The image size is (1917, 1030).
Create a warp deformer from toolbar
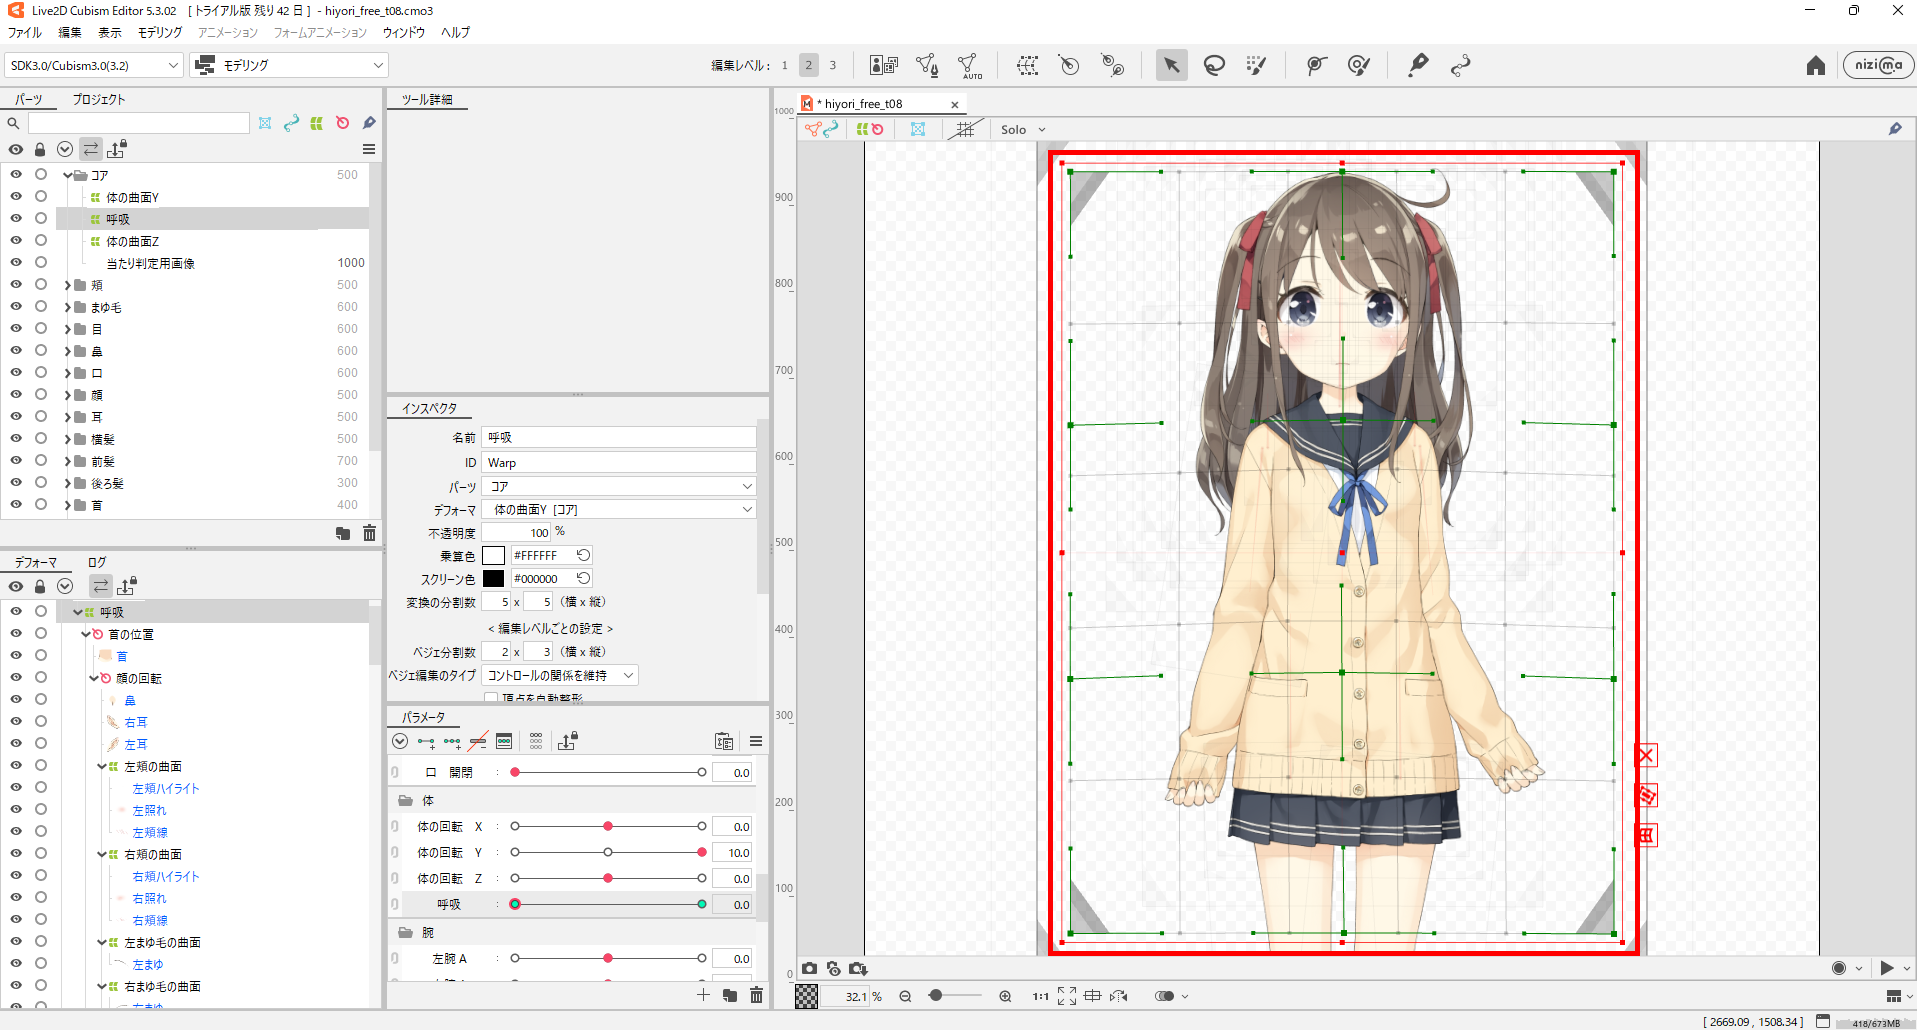click(x=1027, y=66)
